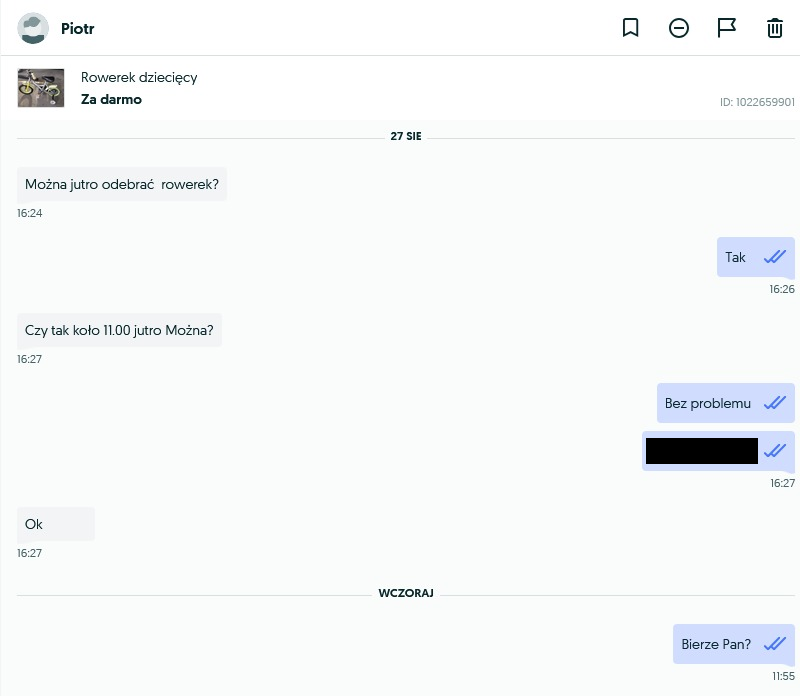Image resolution: width=800 pixels, height=696 pixels.
Task: Click the username Piotr in header
Action: 78,29
